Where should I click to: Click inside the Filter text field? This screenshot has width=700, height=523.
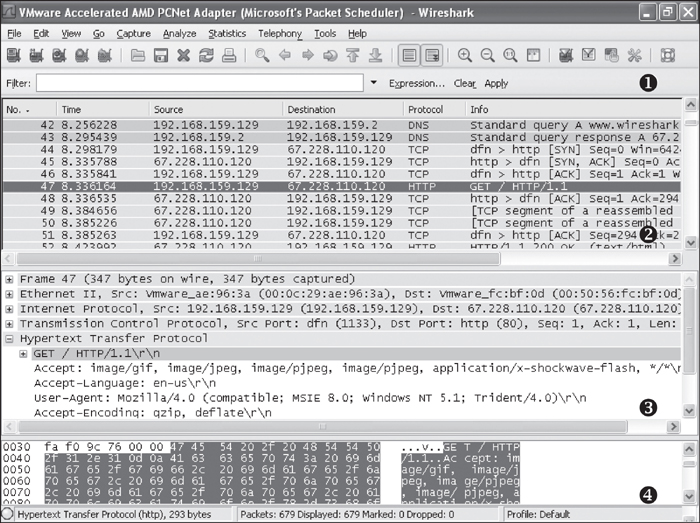pos(200,83)
